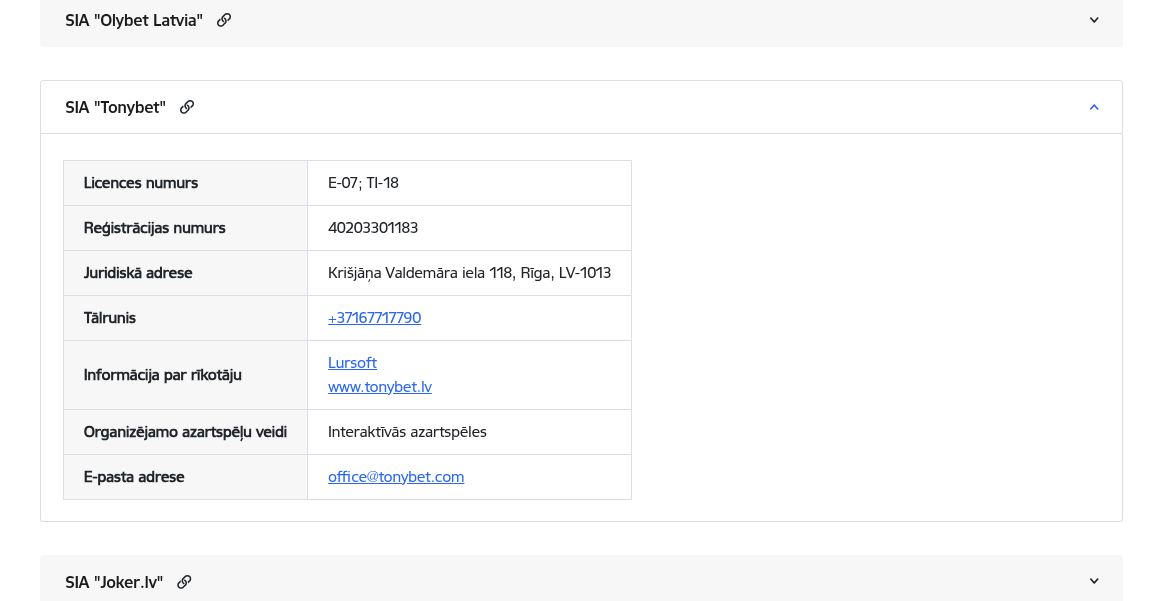The image size is (1163, 601).
Task: Visit www.tonybet.lv website link
Action: coord(380,387)
